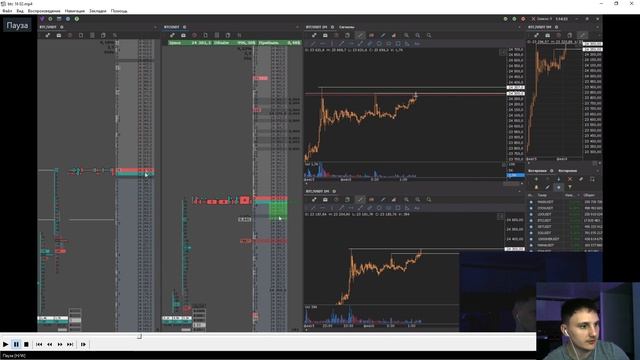Click the blue down-arrow icon in the watchlist toolbar
This screenshot has width=640, height=360.
click(x=559, y=179)
